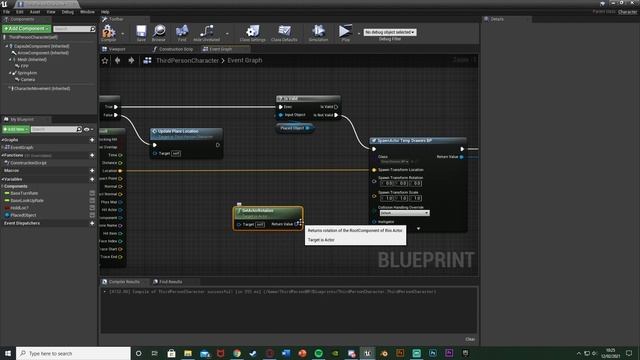The height and width of the screenshot is (360, 640).
Task: Add new variable with Variables plus icon
Action: coord(92,179)
